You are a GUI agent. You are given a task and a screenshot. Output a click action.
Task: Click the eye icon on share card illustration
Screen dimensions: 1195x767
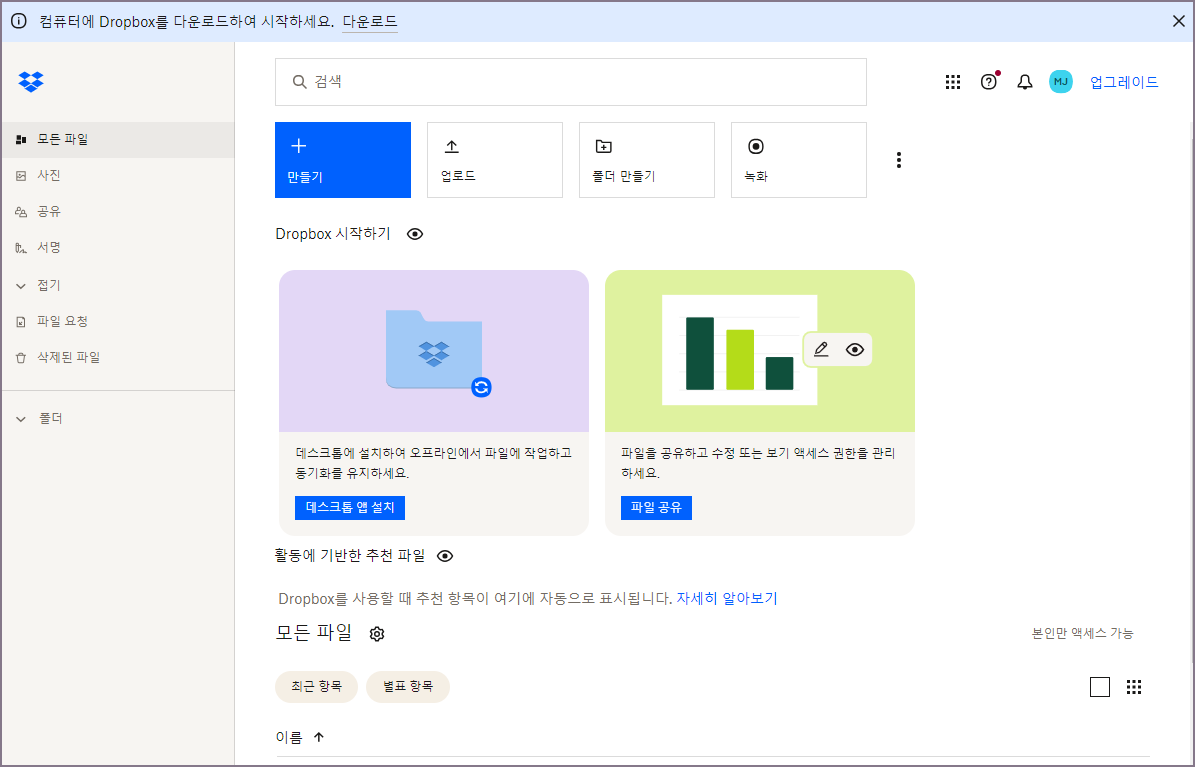point(855,349)
